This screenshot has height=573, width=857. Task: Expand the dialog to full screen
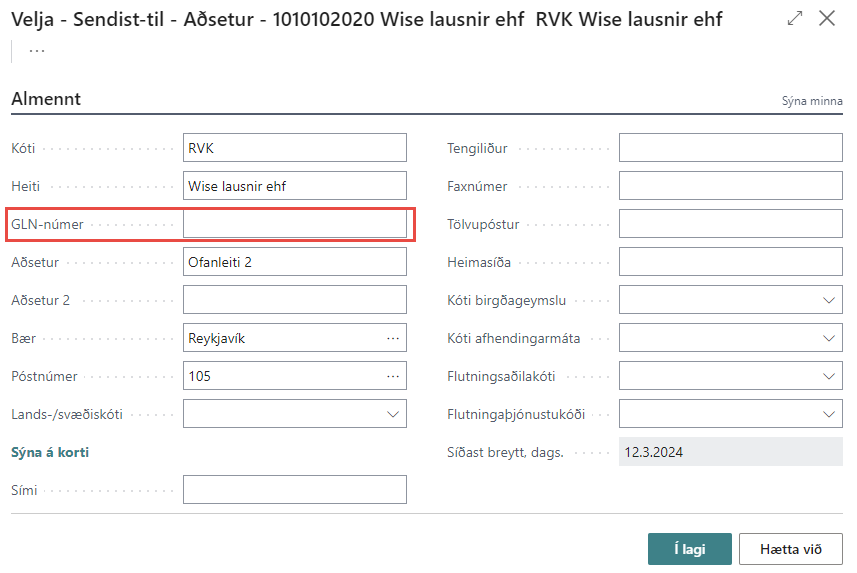(x=795, y=19)
